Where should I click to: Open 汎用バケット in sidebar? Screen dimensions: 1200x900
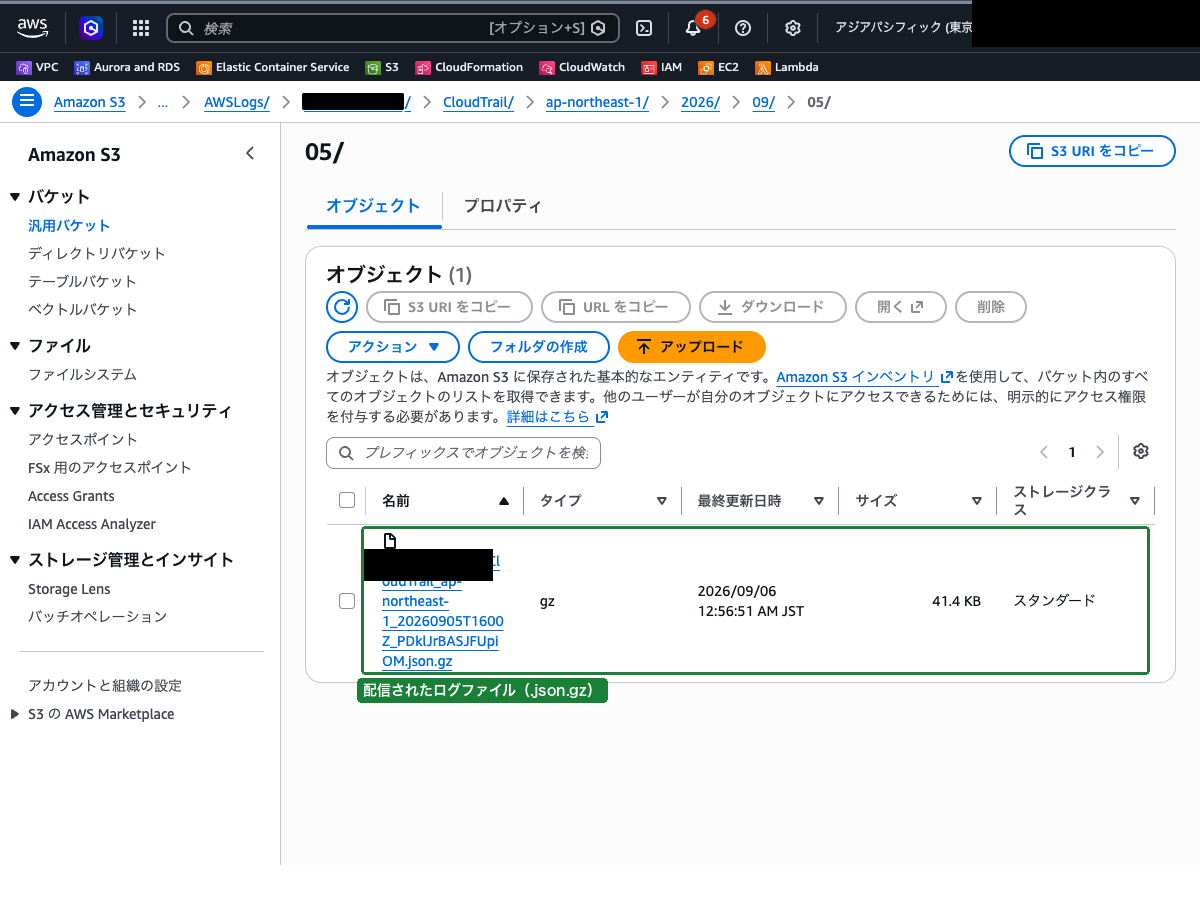click(x=69, y=226)
